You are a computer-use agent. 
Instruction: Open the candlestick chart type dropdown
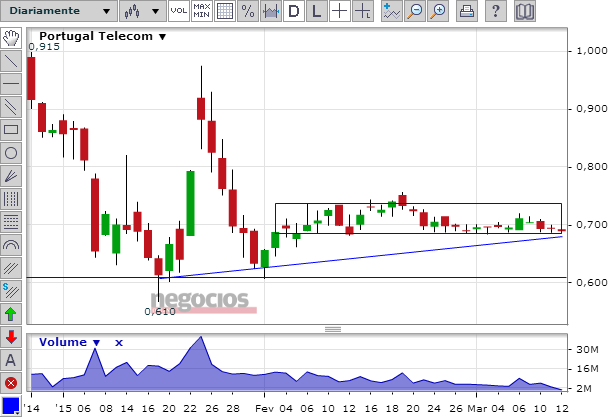[142, 11]
